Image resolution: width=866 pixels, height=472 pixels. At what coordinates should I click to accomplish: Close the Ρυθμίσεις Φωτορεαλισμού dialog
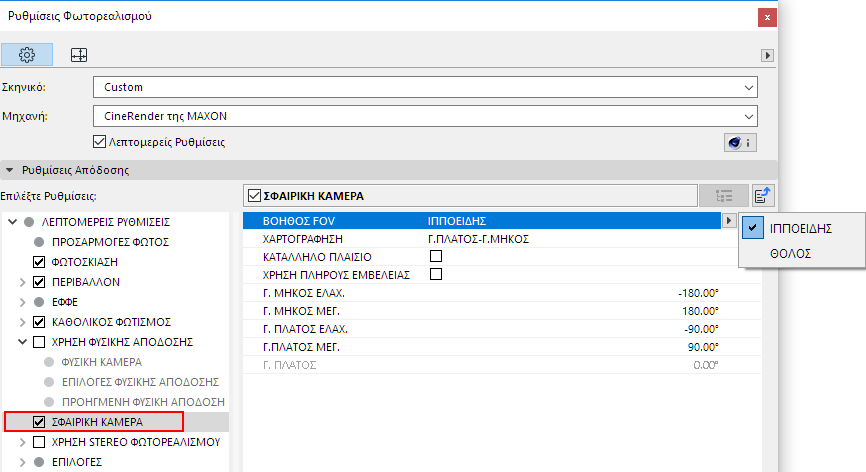click(767, 18)
